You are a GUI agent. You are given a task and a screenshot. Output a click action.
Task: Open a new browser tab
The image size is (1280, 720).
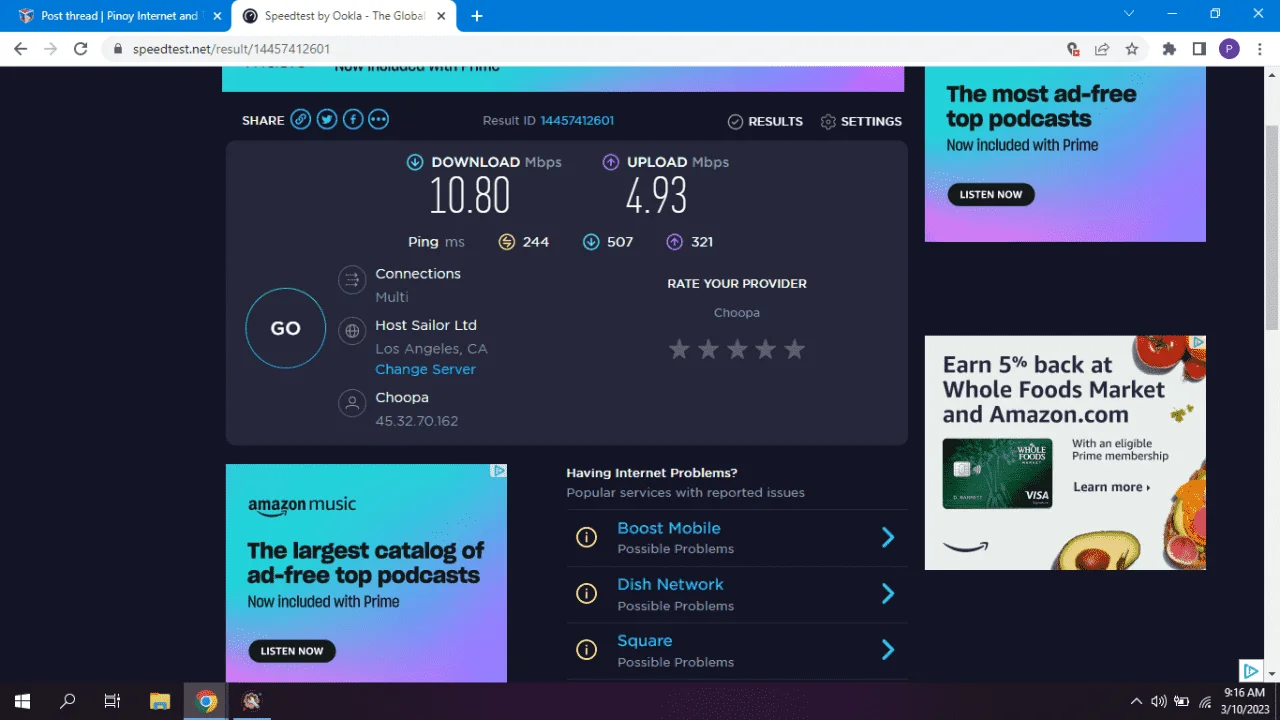pyautogui.click(x=477, y=16)
